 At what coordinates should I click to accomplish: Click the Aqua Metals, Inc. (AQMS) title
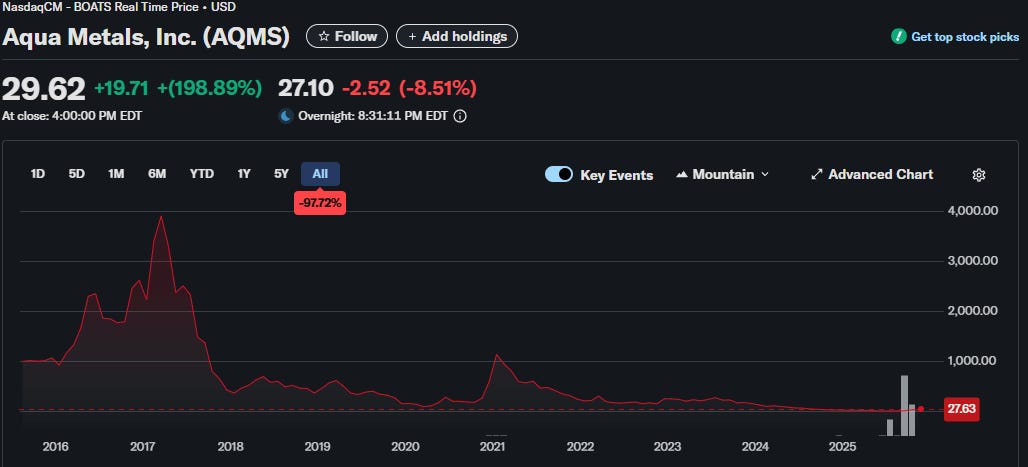[146, 37]
